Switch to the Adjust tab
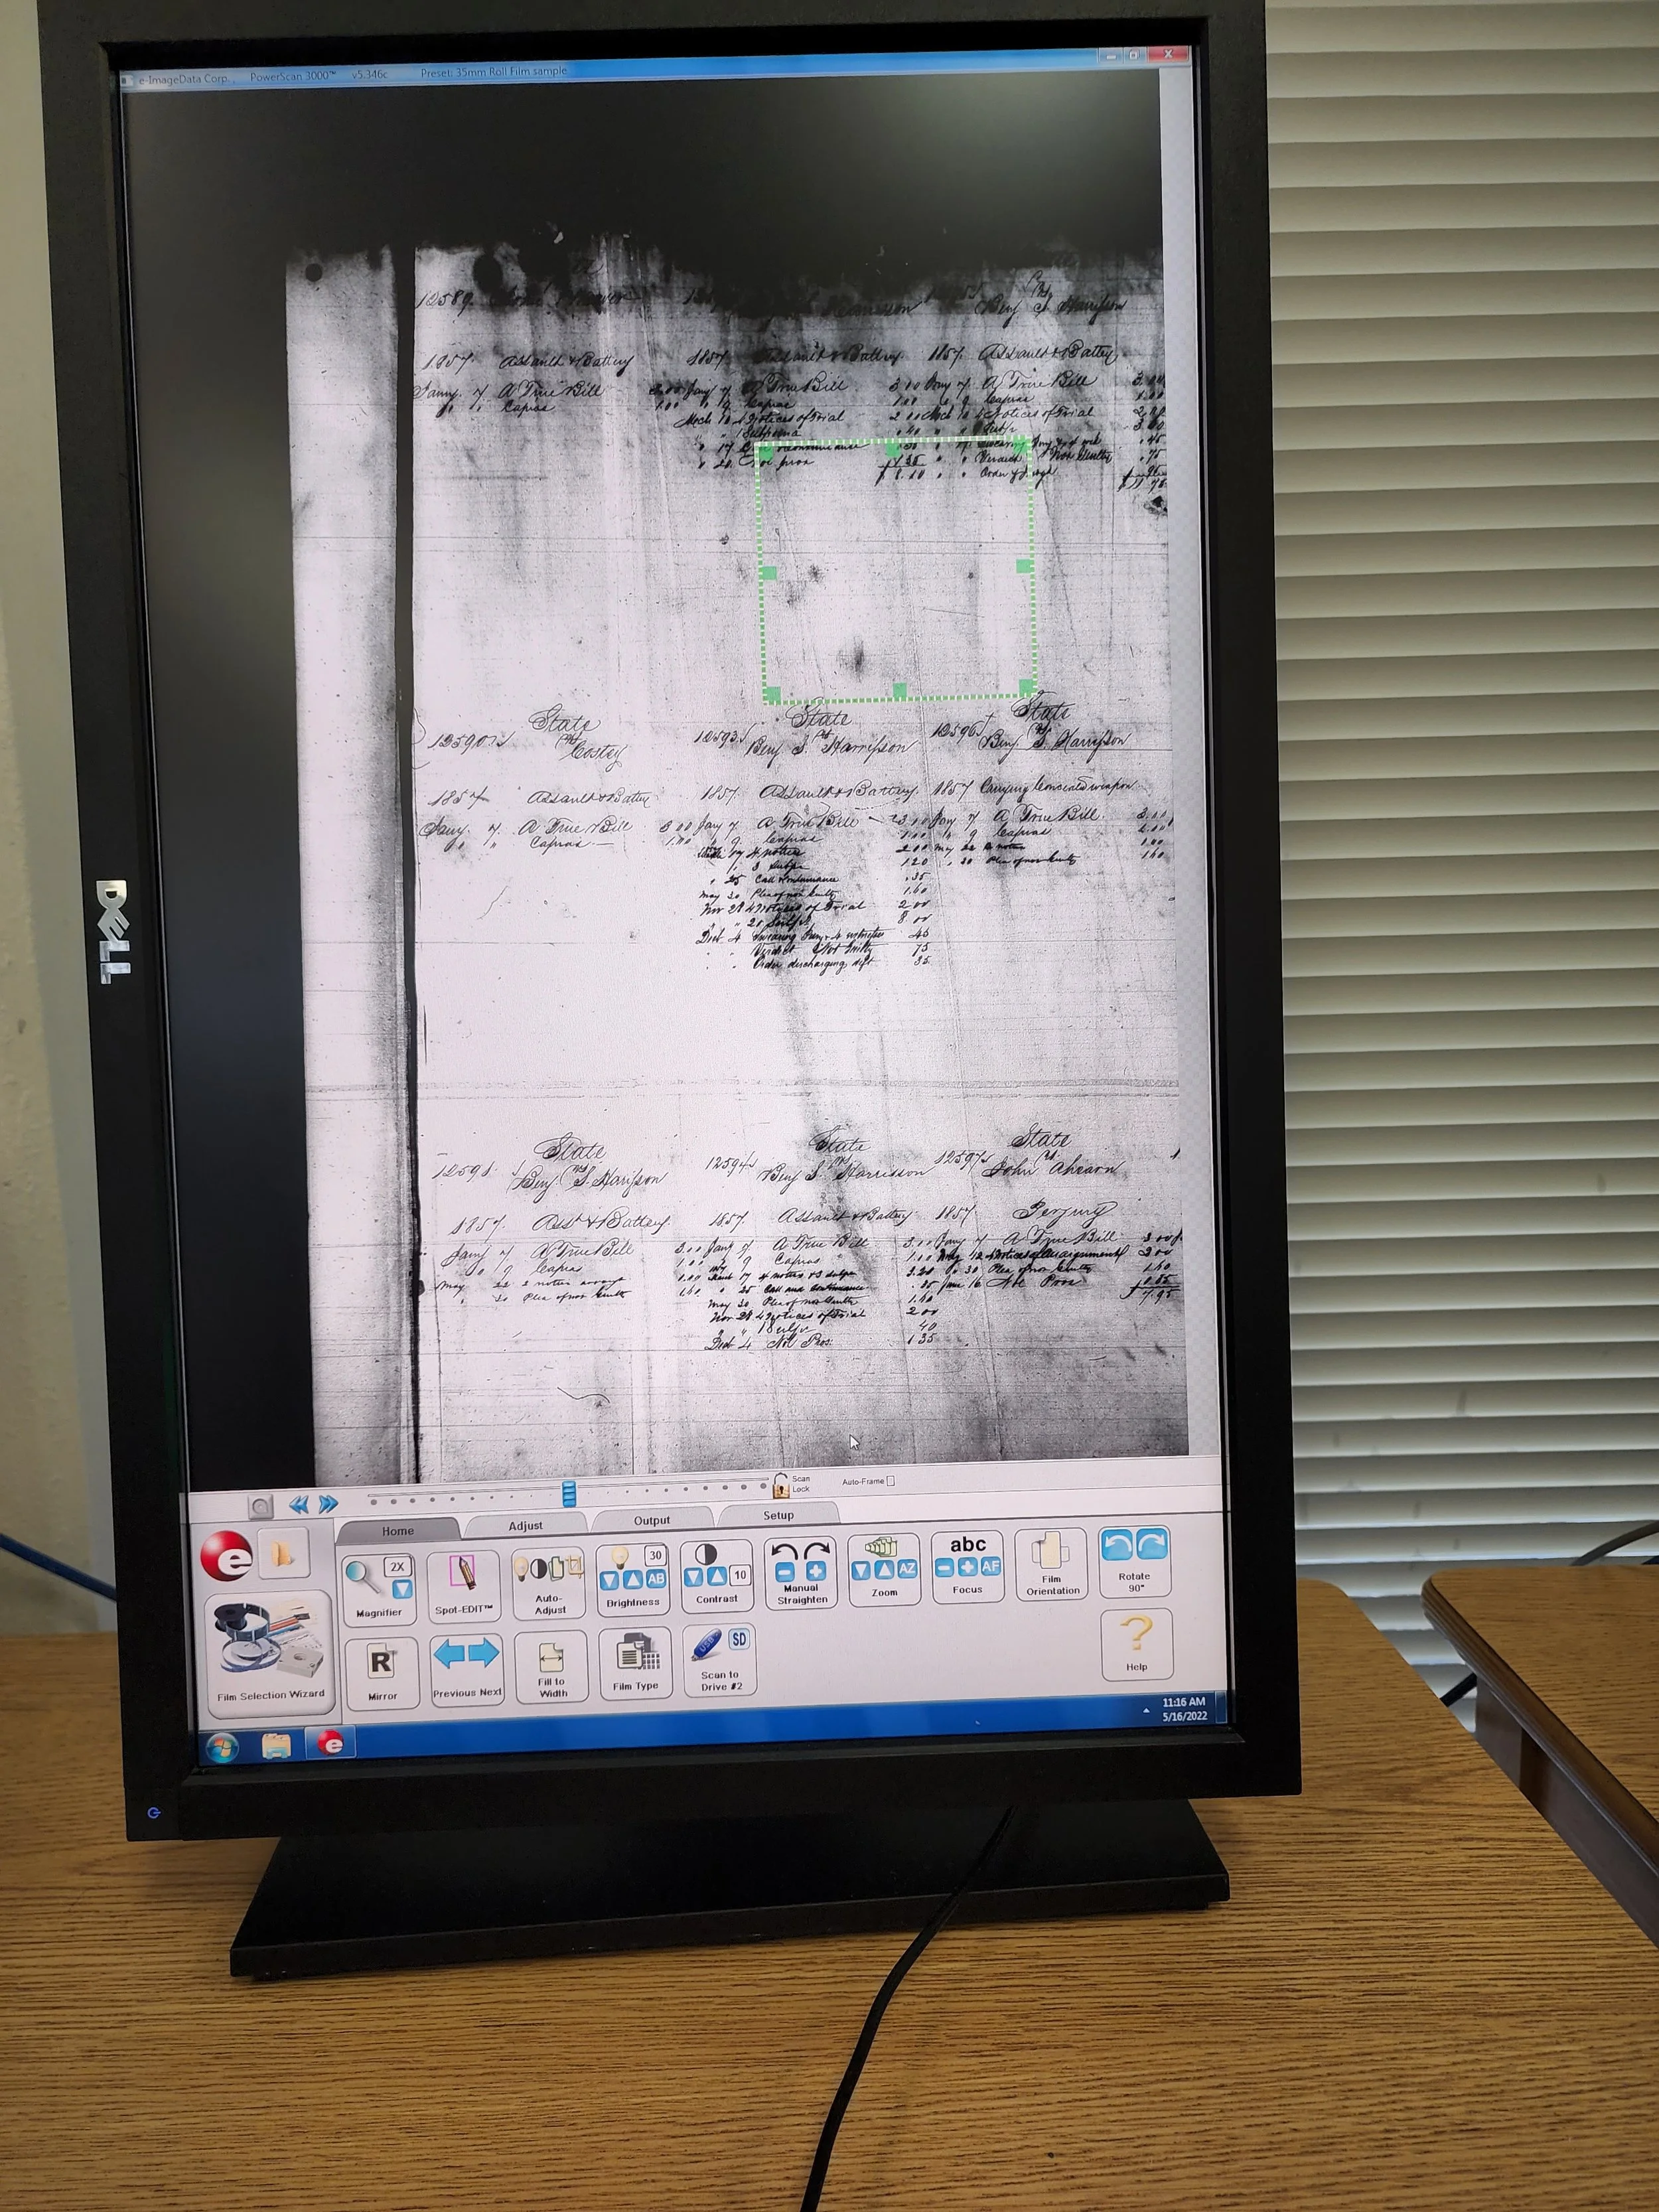 tap(525, 1525)
